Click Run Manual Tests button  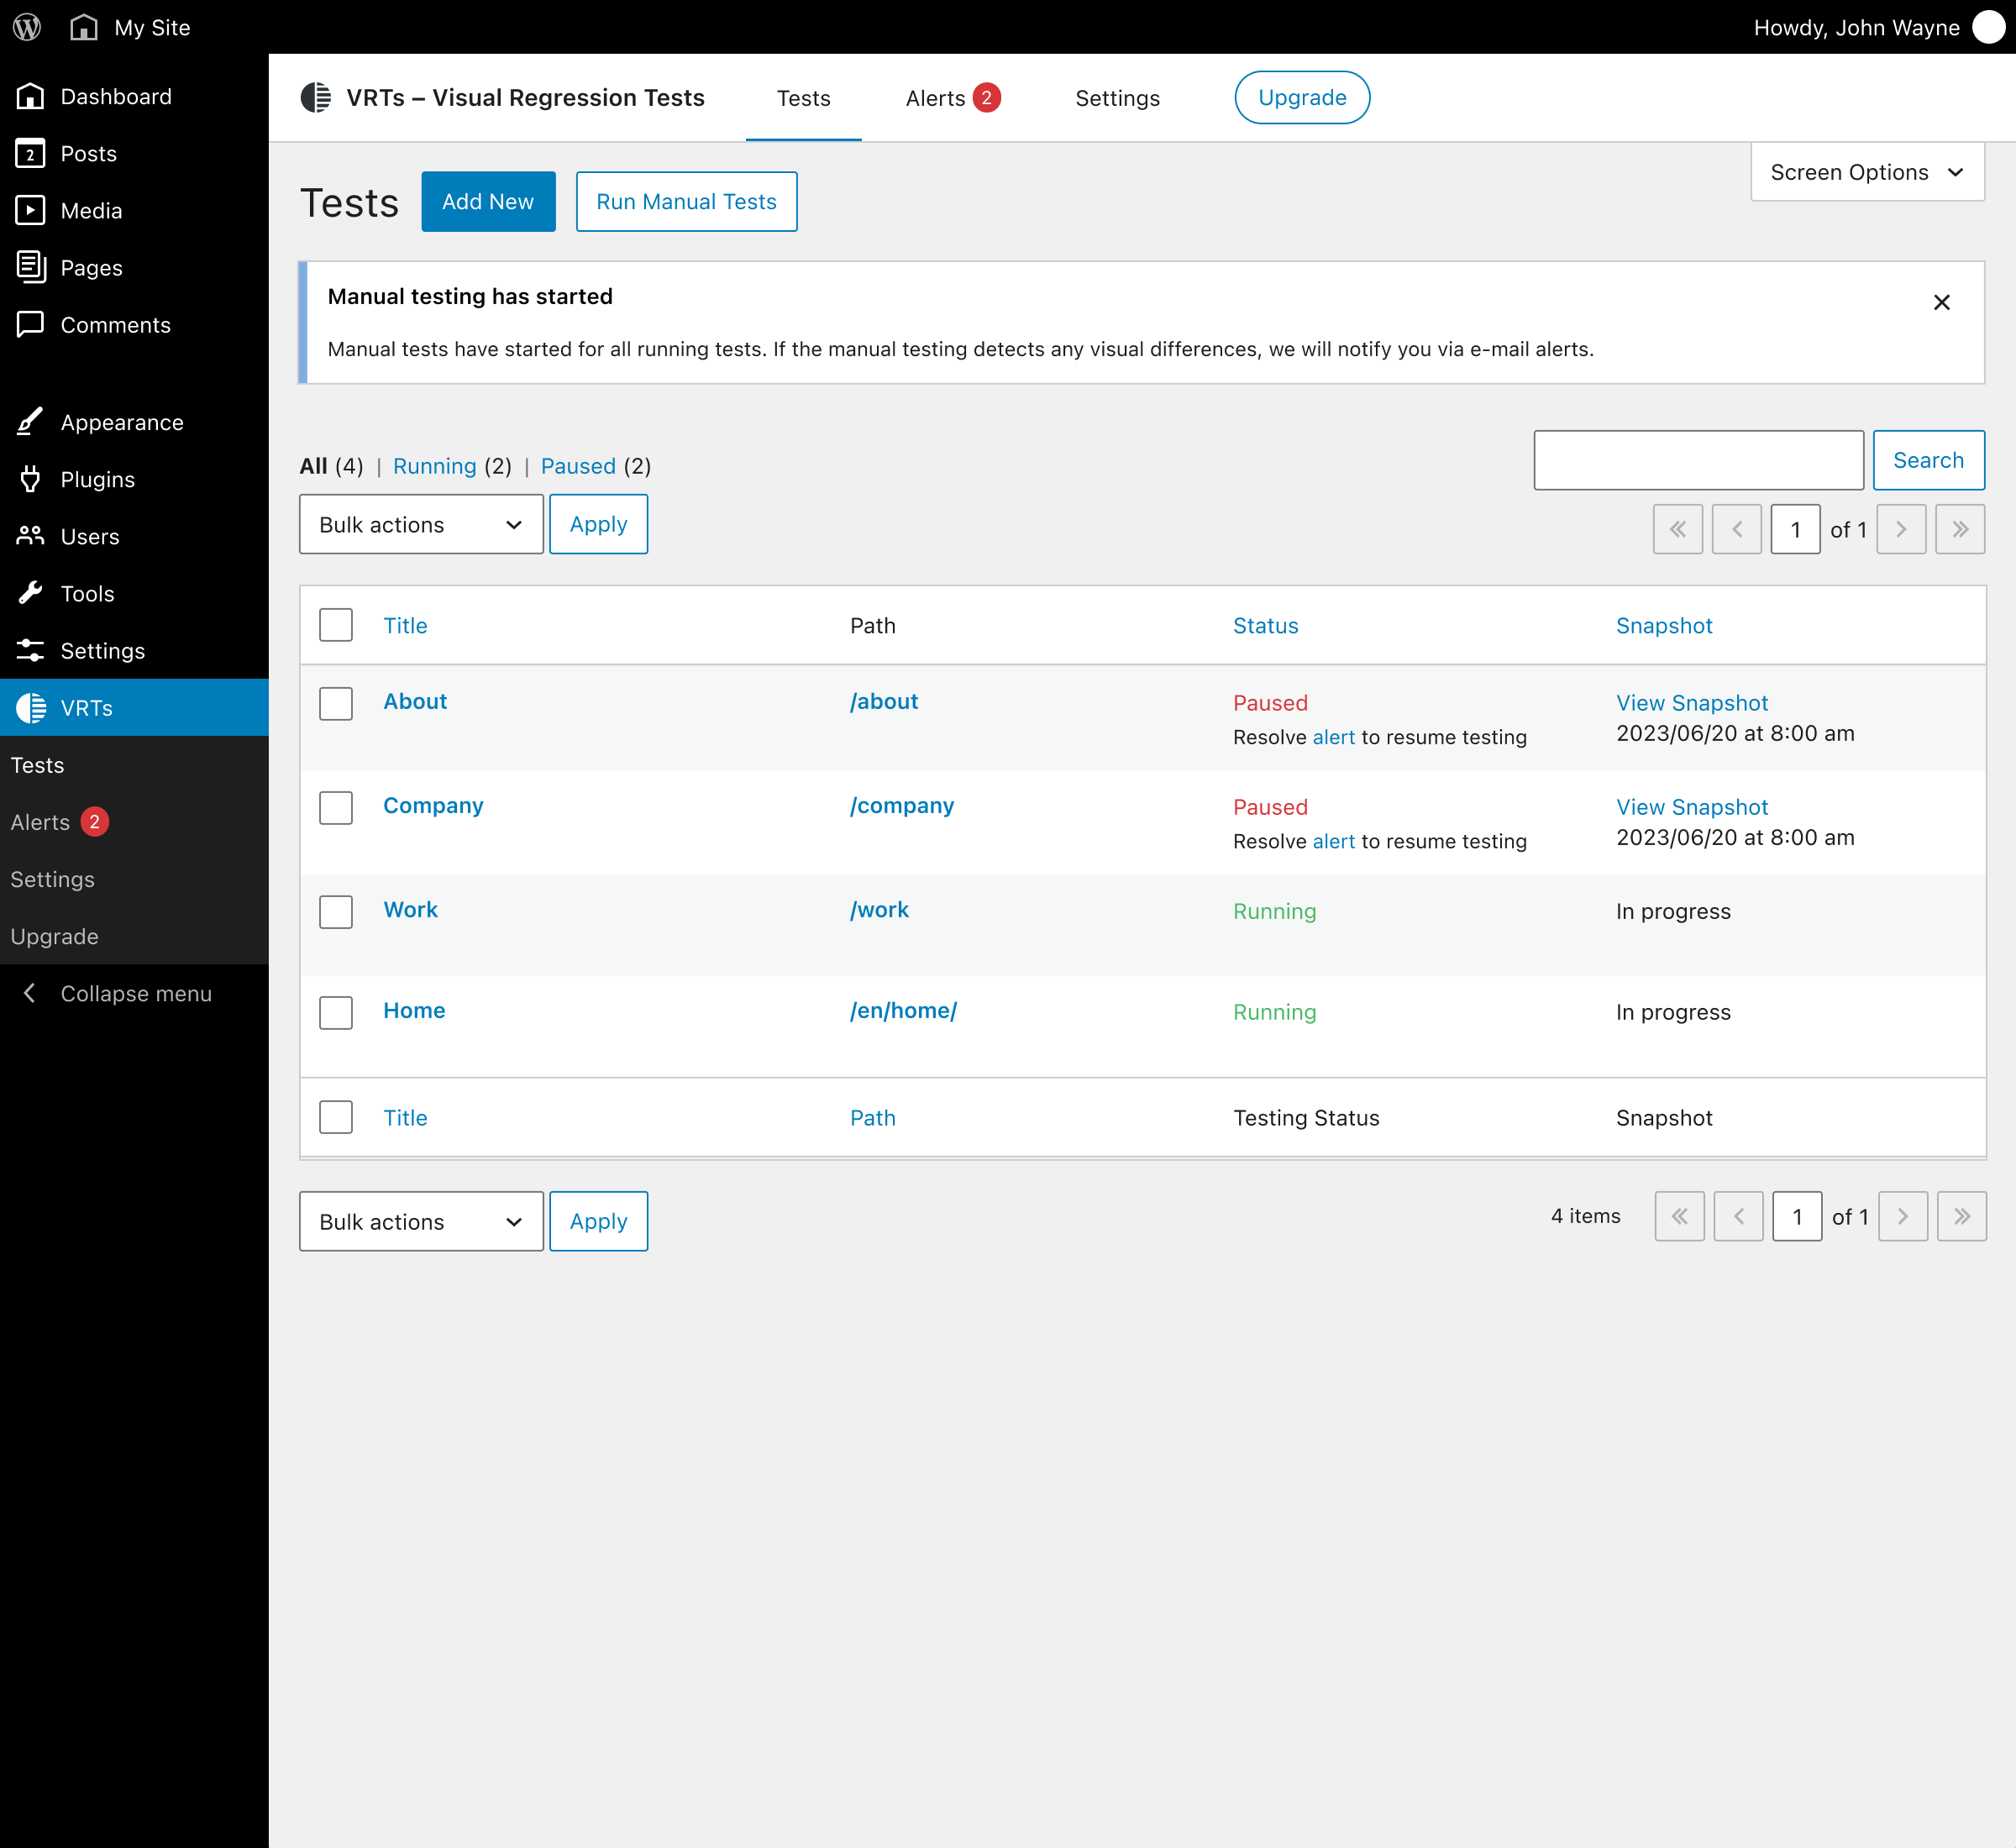coord(685,202)
